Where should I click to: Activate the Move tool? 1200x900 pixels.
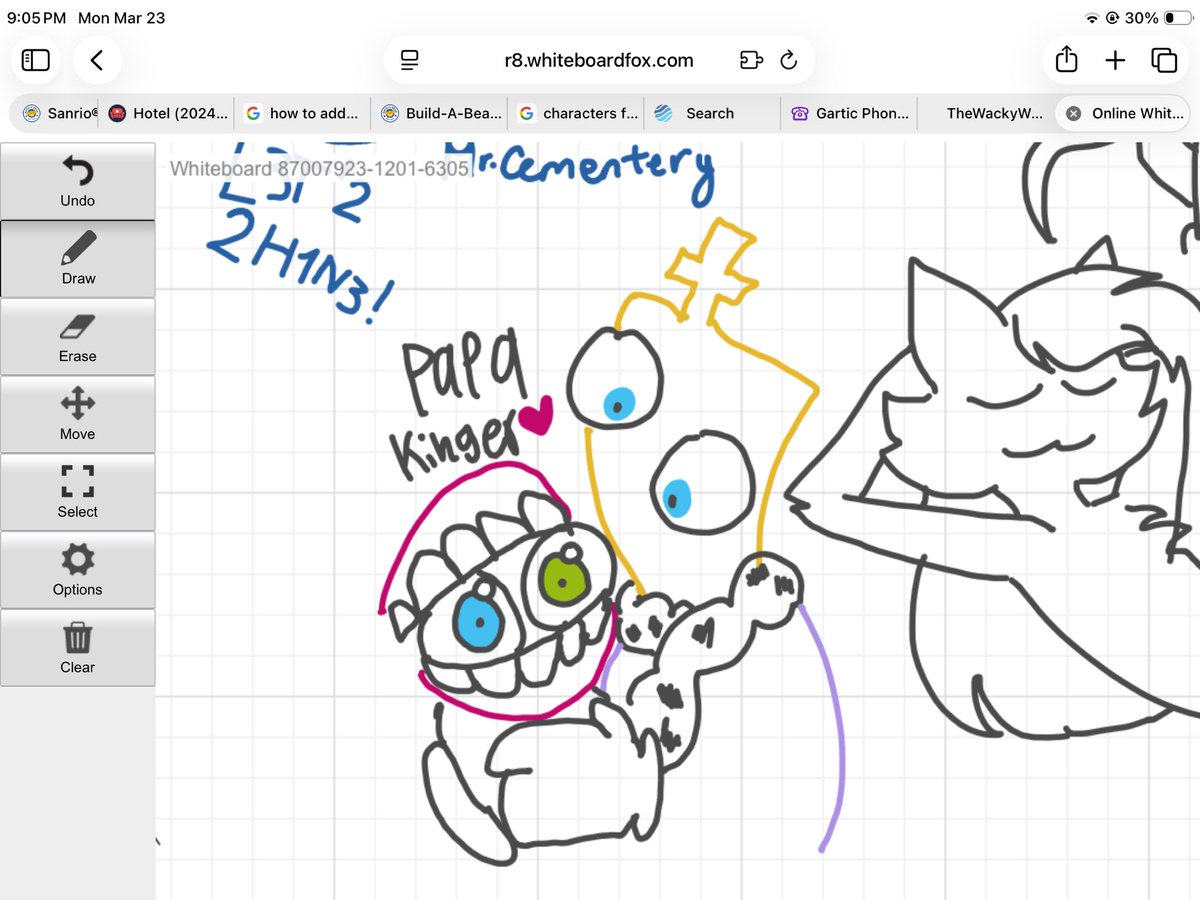tap(78, 414)
